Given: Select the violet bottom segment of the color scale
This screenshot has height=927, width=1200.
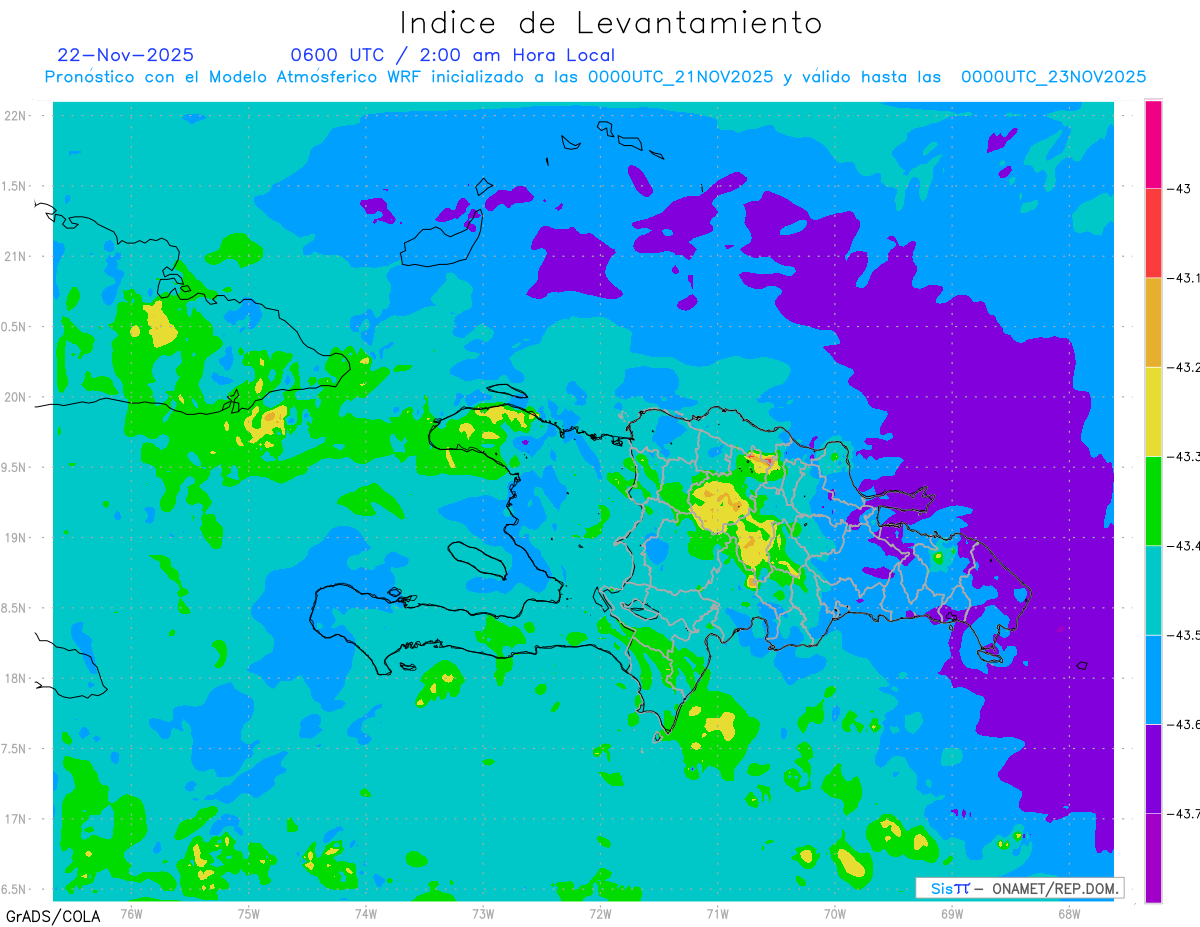Looking at the screenshot, I should pos(1153,857).
